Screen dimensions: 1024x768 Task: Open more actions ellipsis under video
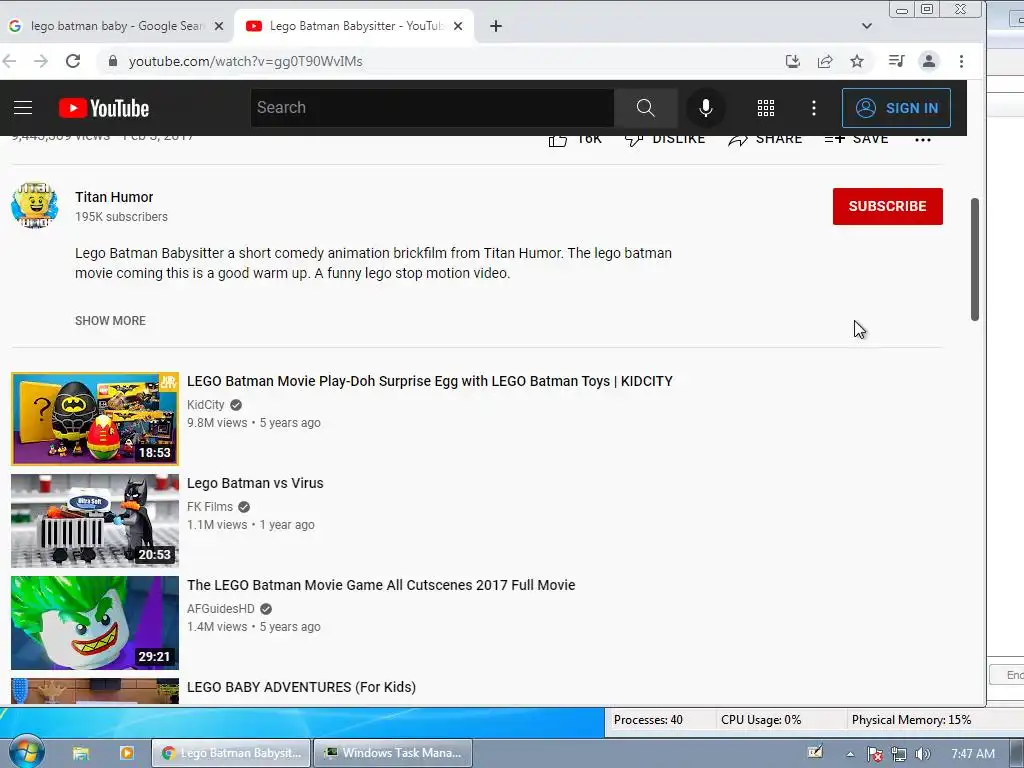pyautogui.click(x=923, y=140)
